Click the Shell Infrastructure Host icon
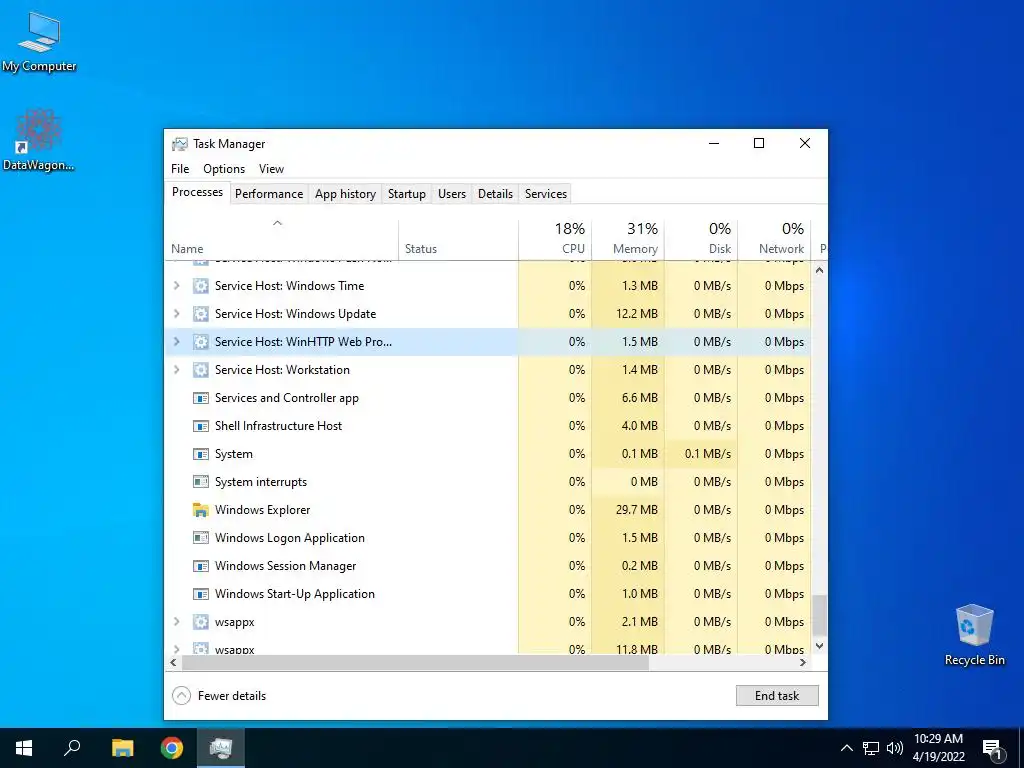This screenshot has height=768, width=1024. [200, 426]
